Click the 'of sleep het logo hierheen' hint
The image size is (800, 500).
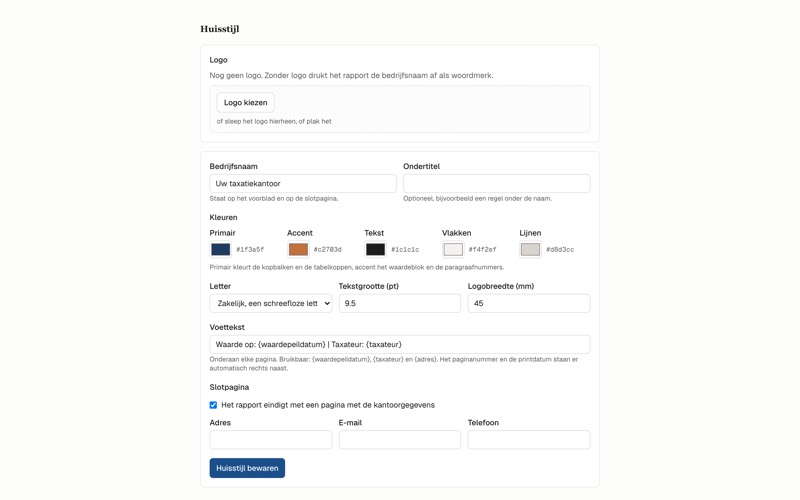point(274,121)
